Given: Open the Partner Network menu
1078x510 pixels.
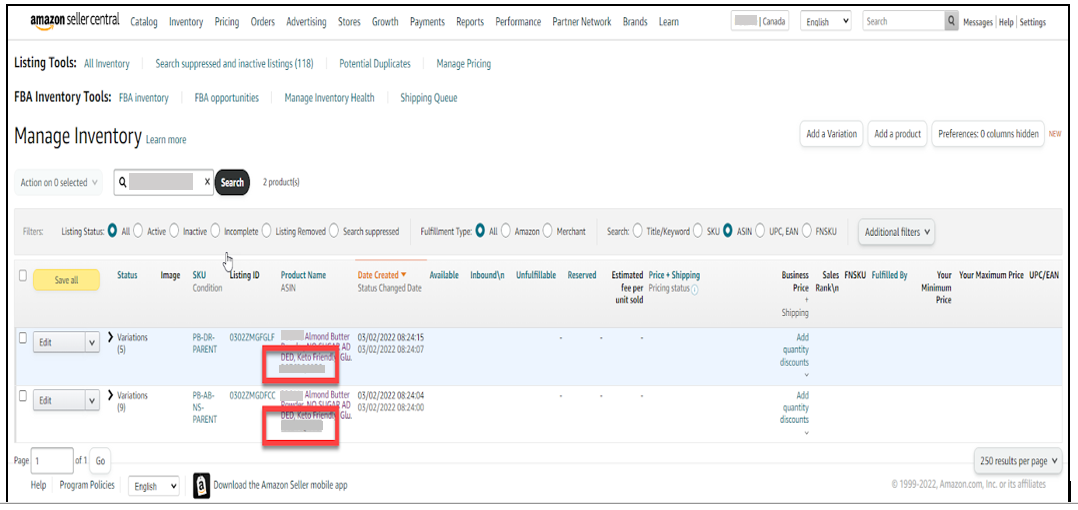Looking at the screenshot, I should tap(582, 22).
